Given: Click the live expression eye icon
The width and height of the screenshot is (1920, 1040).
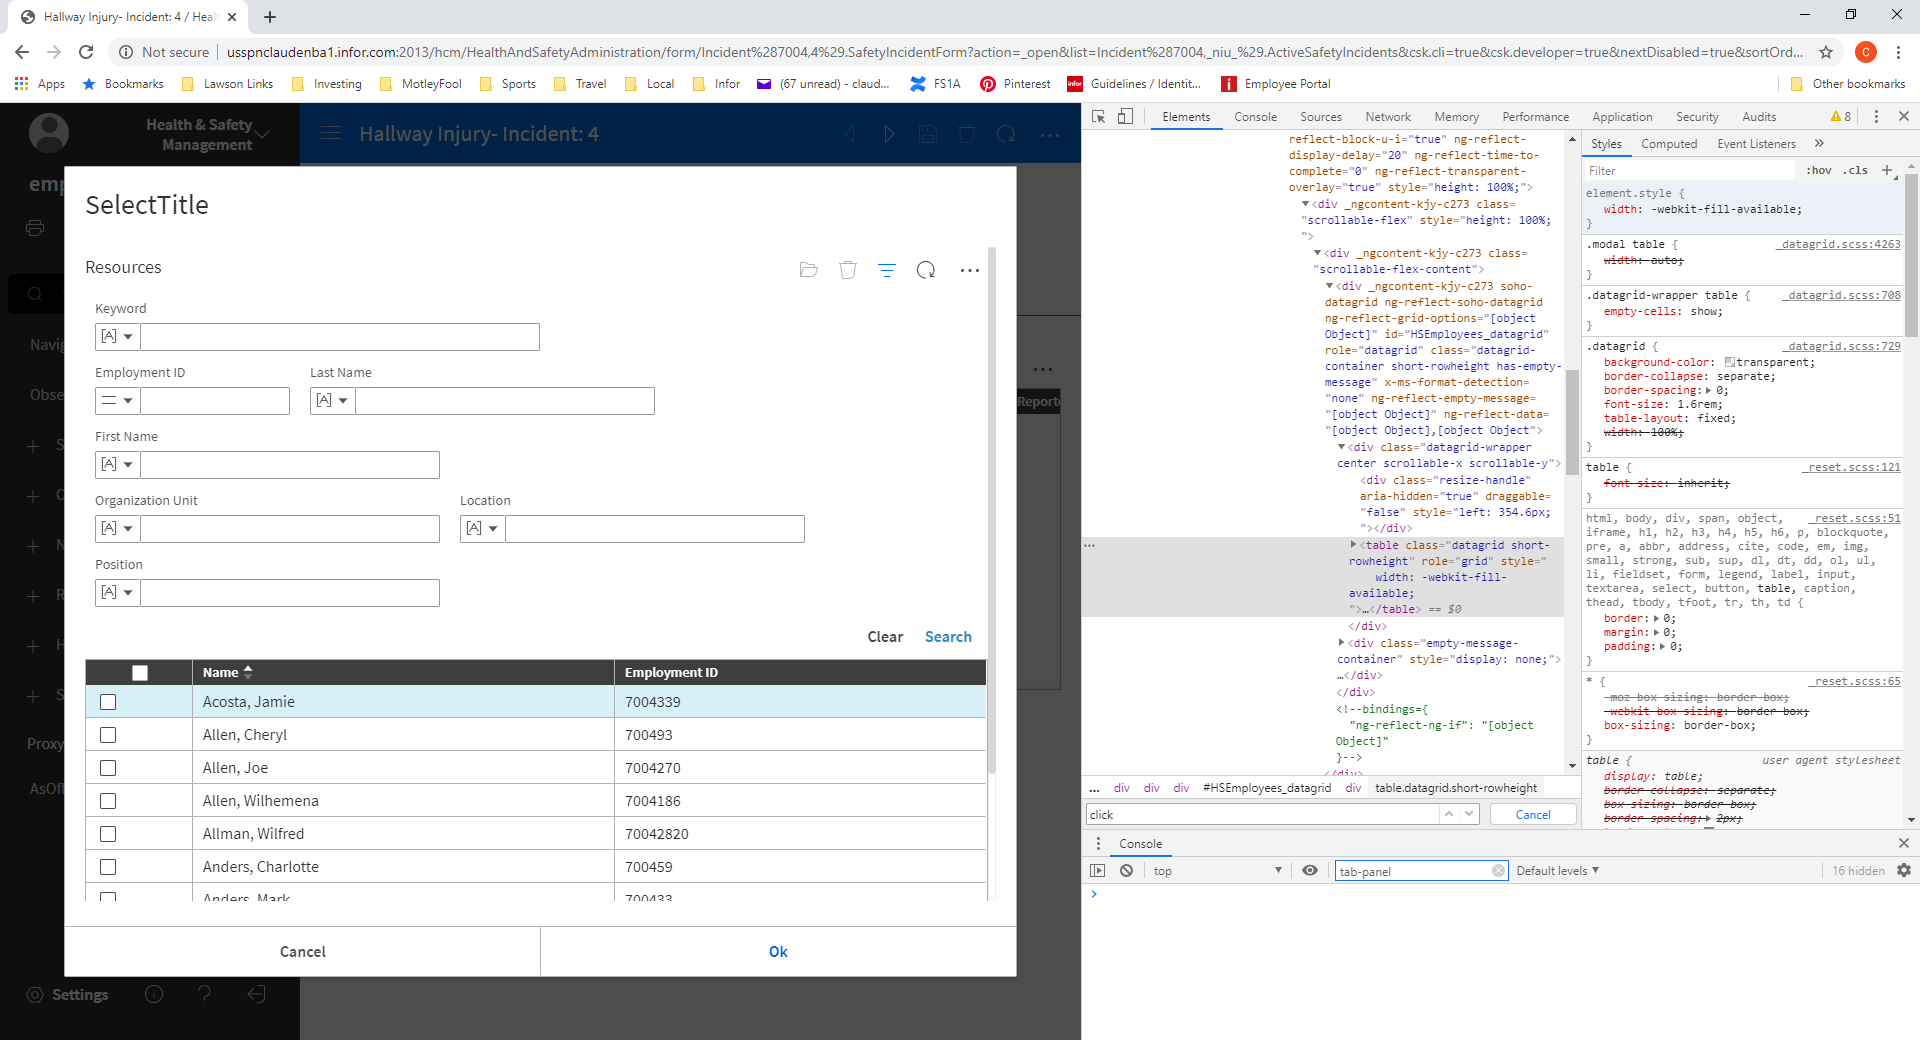Looking at the screenshot, I should (x=1310, y=871).
